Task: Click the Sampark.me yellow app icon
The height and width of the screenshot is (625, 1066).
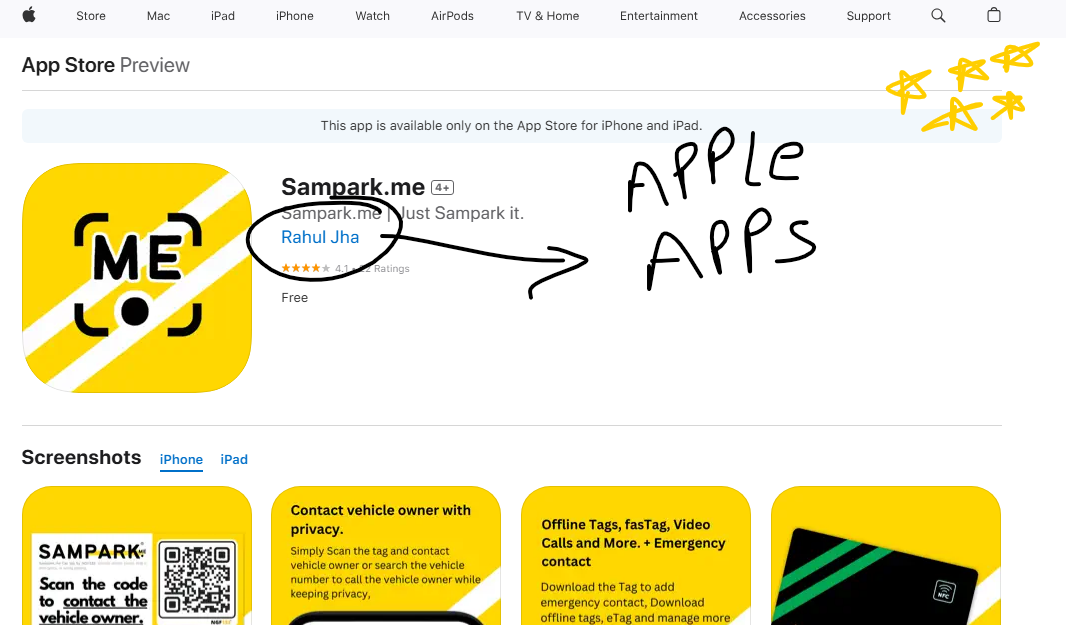Action: coord(137,277)
